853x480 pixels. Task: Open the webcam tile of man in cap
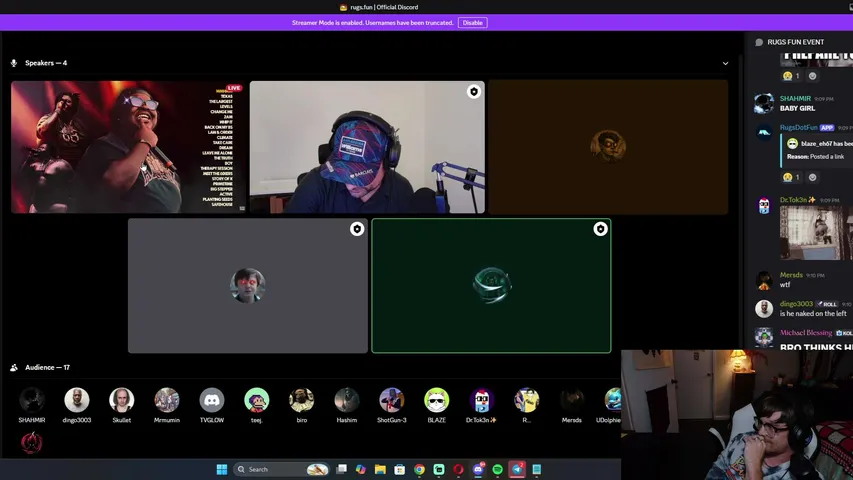pos(367,147)
